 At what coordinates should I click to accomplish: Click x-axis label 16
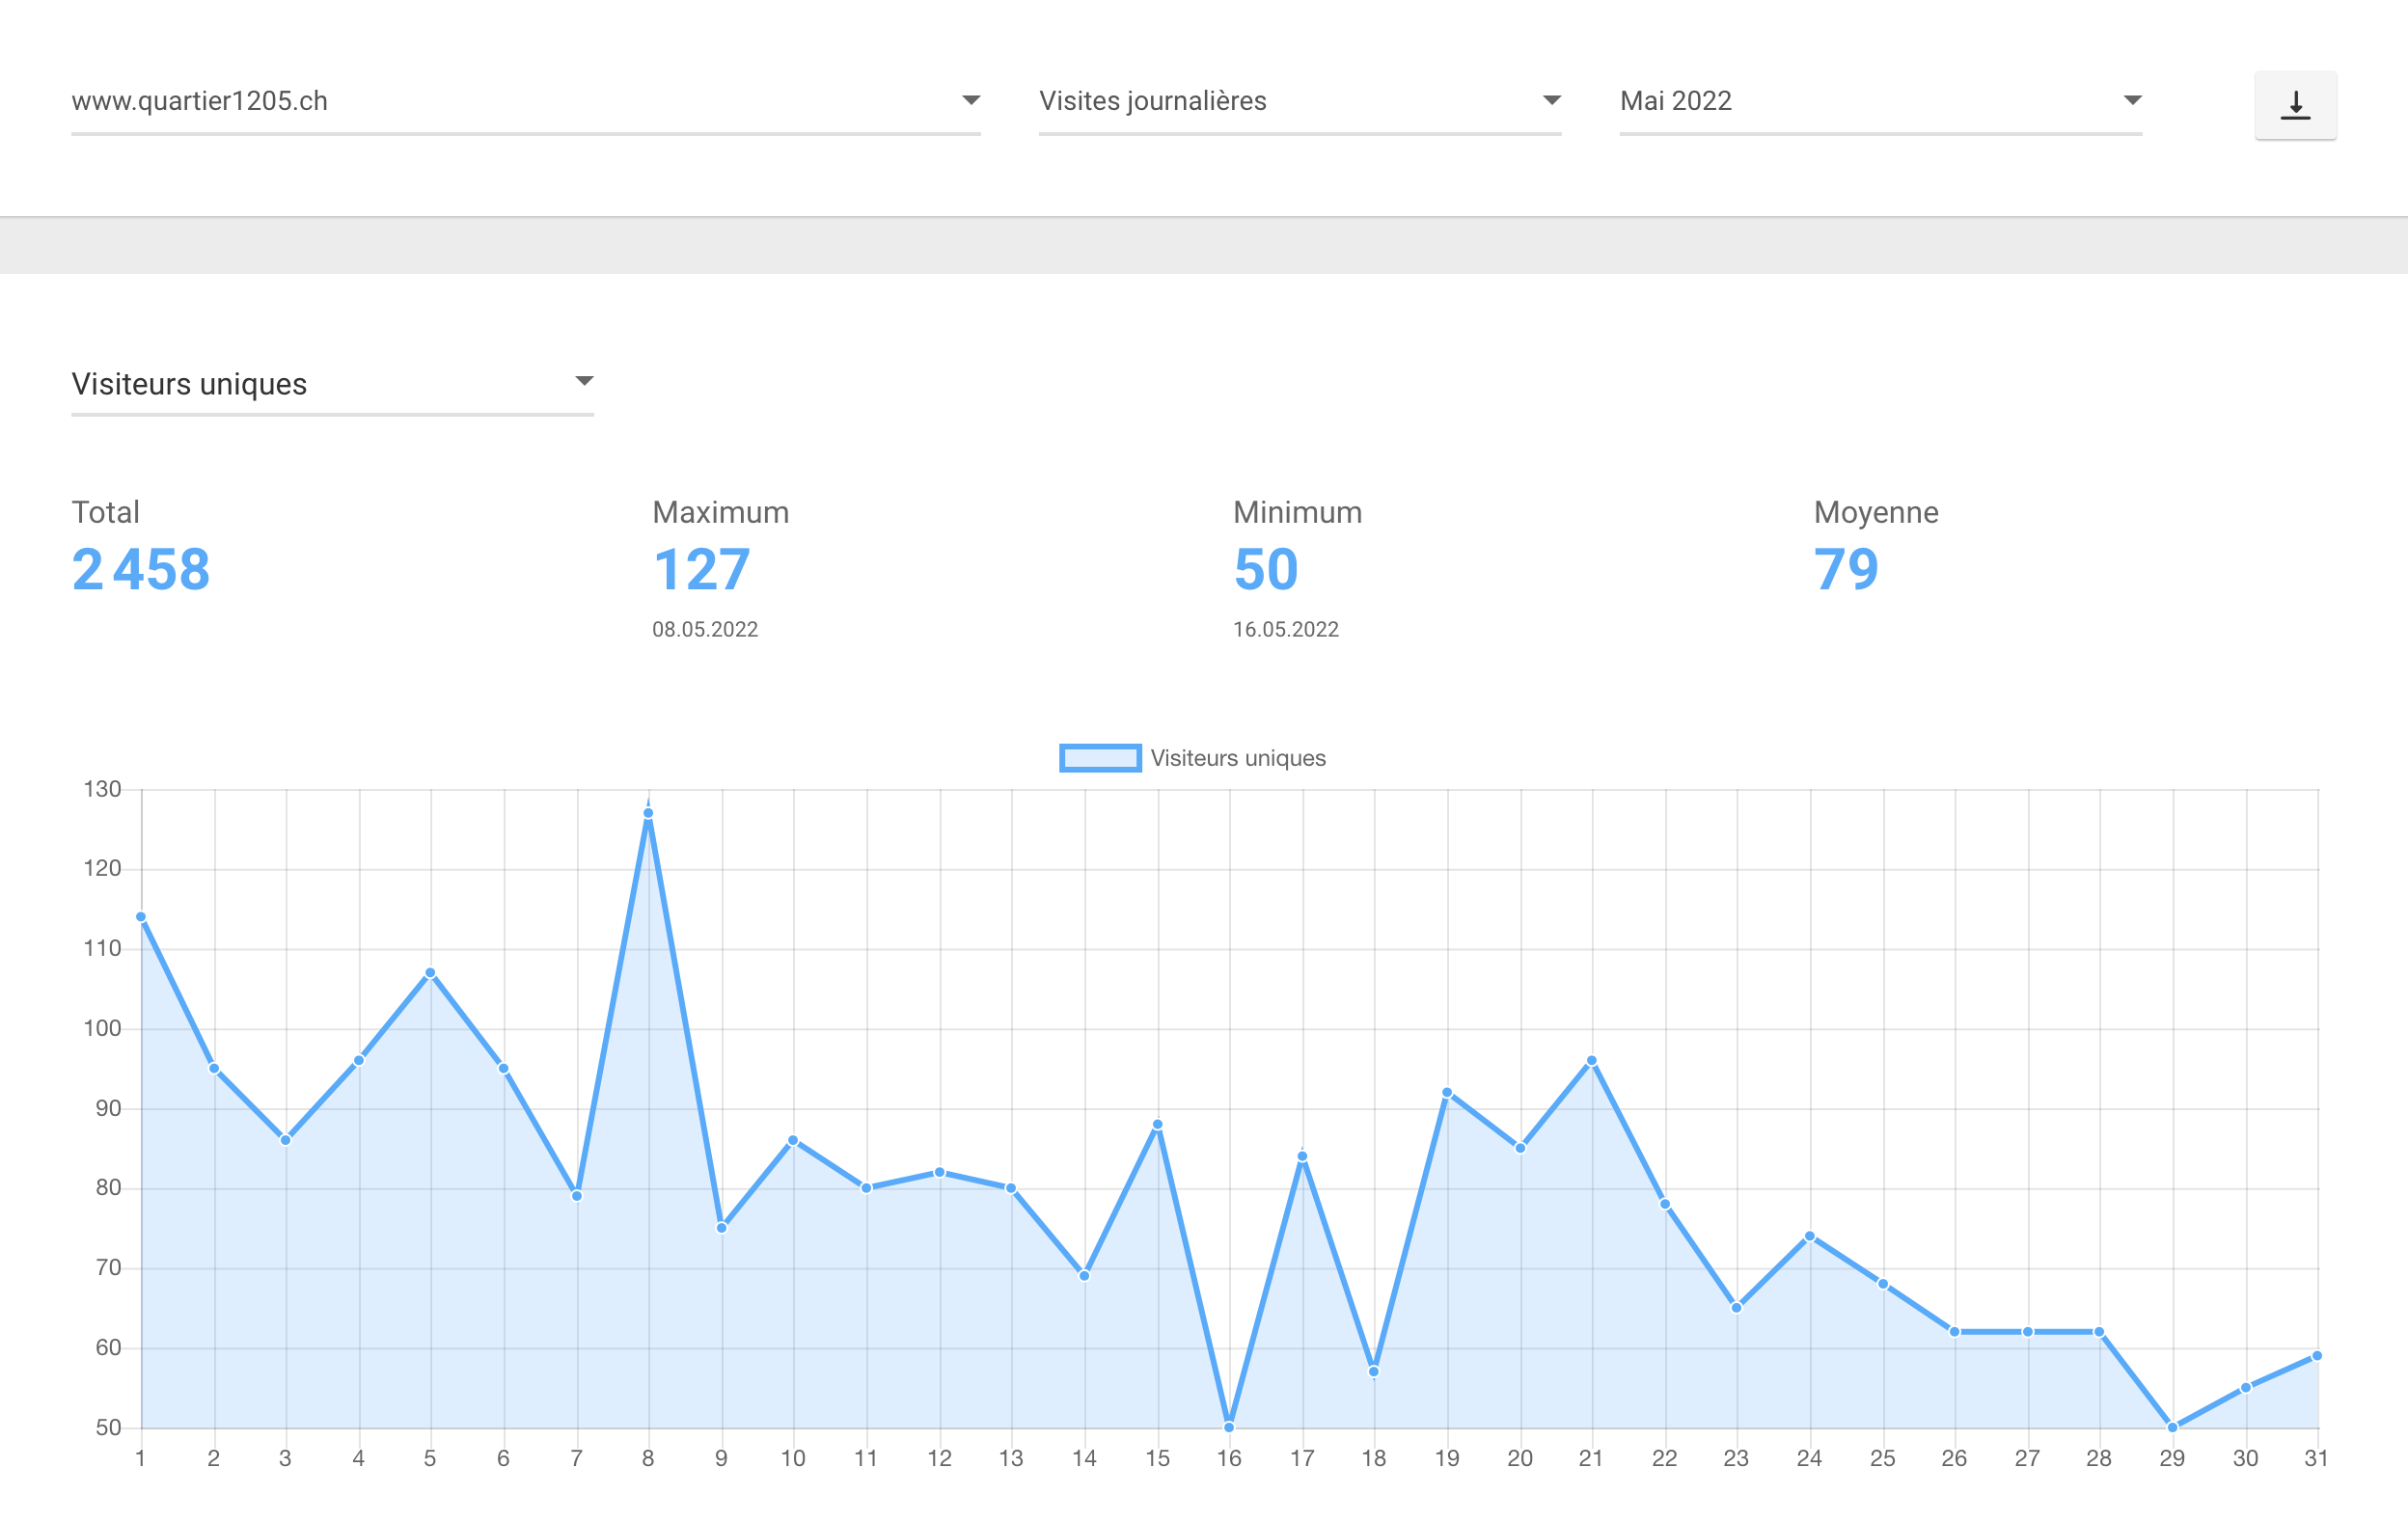[x=1229, y=1458]
